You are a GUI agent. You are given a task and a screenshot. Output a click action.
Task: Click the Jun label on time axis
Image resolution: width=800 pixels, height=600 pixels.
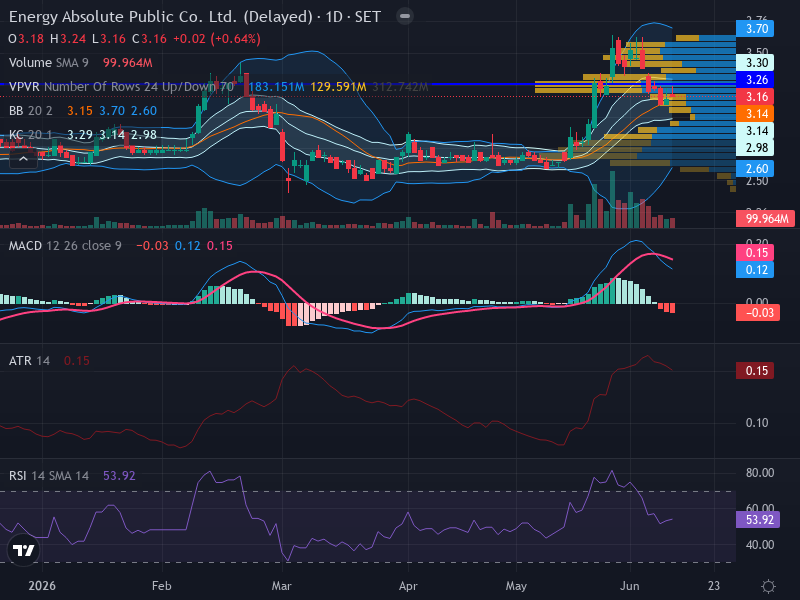(x=630, y=586)
